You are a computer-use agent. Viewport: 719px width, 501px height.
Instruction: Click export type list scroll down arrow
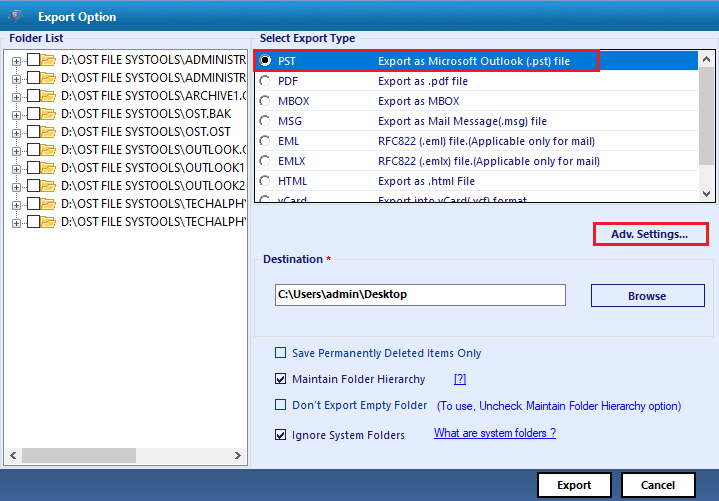(x=707, y=194)
